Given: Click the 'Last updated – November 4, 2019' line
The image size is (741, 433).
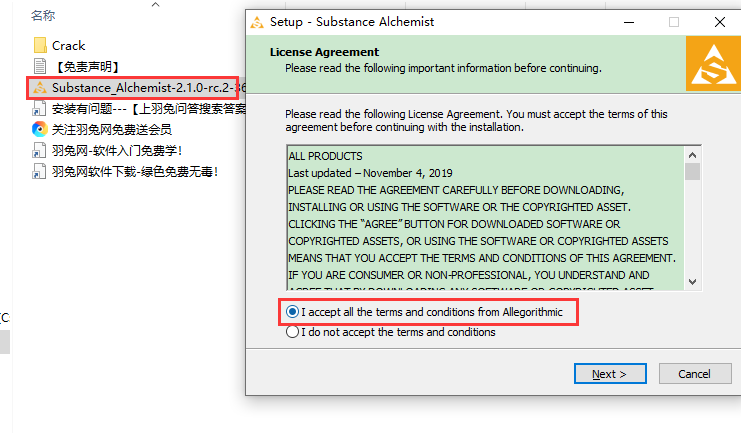Looking at the screenshot, I should click(x=370, y=173).
